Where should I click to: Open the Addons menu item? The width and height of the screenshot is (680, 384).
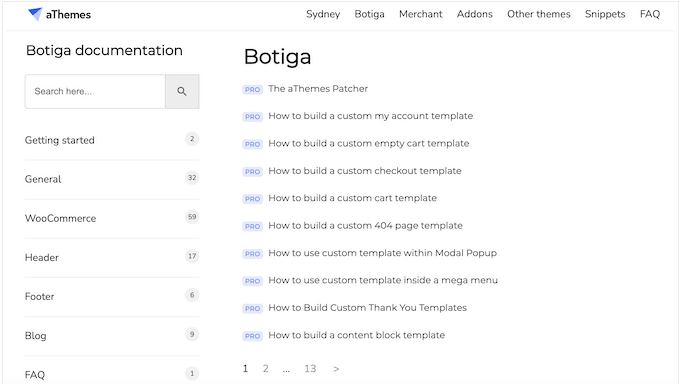pos(474,14)
